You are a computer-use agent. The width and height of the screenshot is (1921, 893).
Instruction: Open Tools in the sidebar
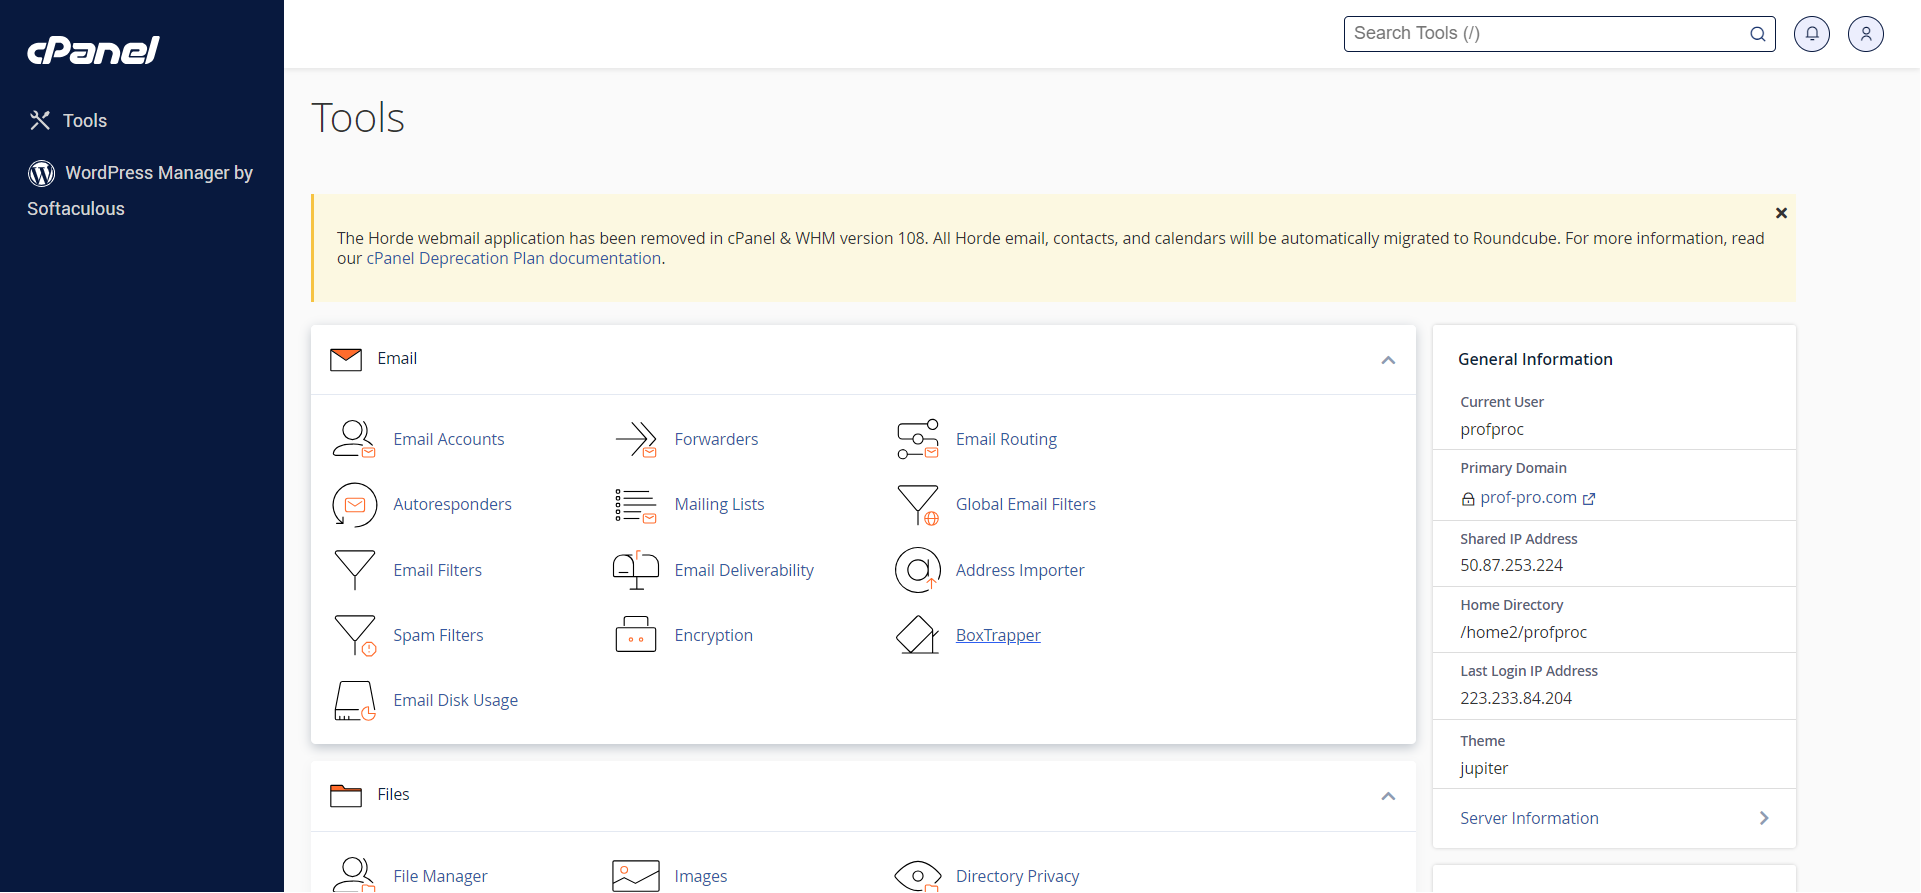(x=84, y=121)
